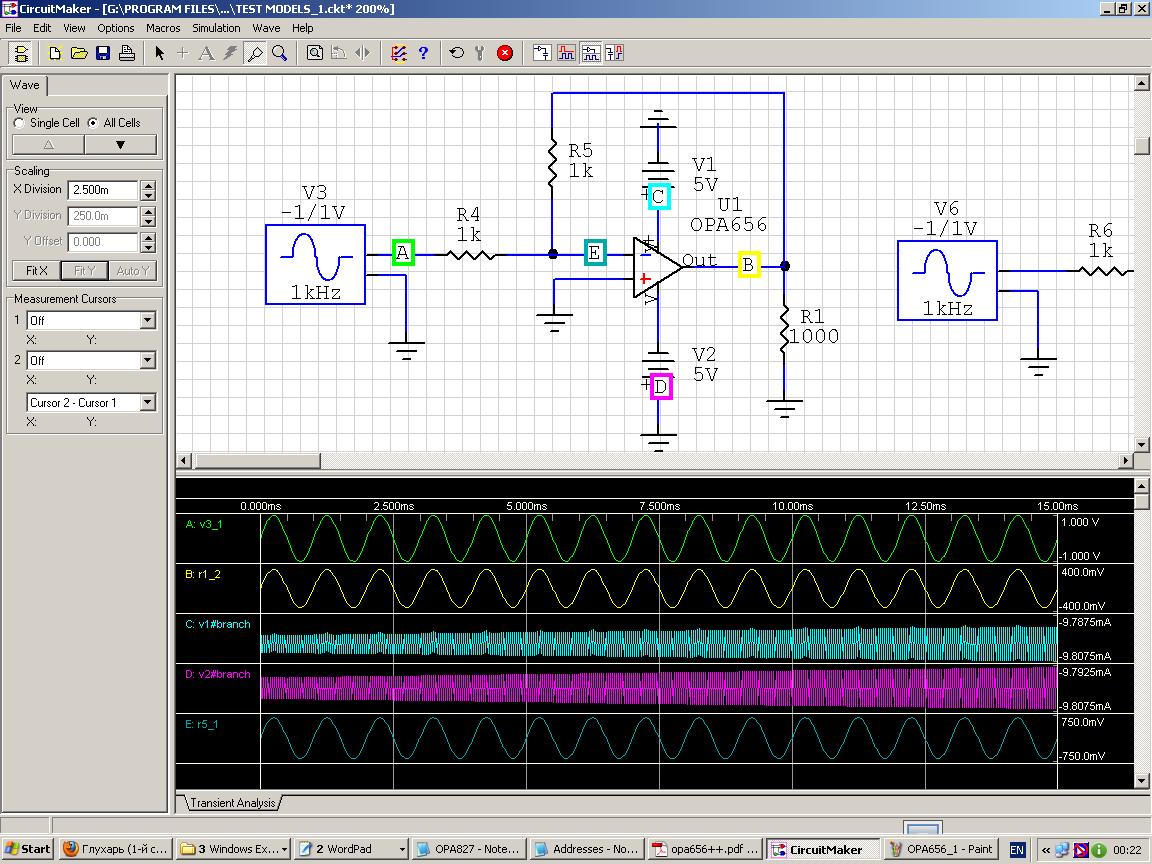This screenshot has width=1152, height=864.
Task: Select the Arrow selection tool
Action: tap(160, 53)
